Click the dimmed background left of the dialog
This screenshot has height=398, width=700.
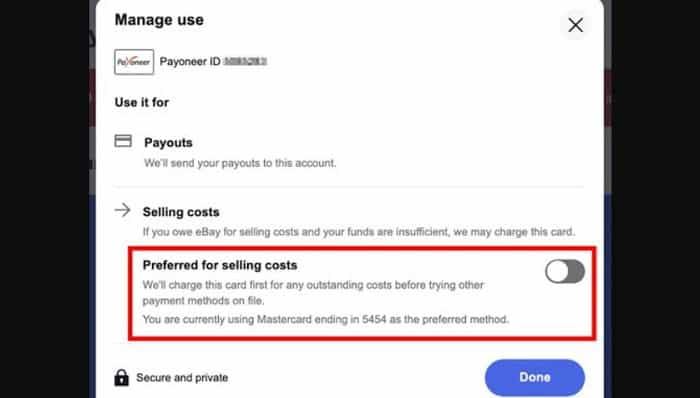click(45, 199)
